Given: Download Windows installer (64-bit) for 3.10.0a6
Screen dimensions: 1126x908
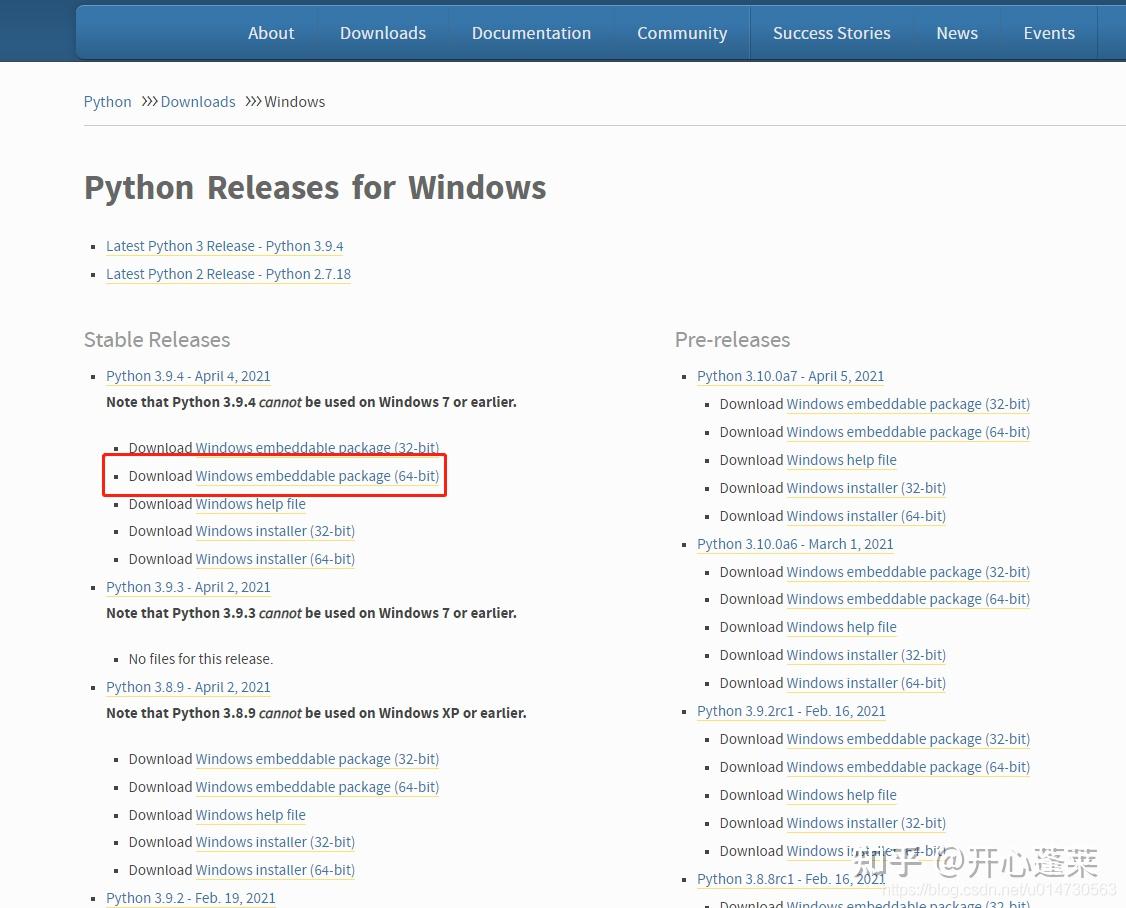Looking at the screenshot, I should (866, 683).
